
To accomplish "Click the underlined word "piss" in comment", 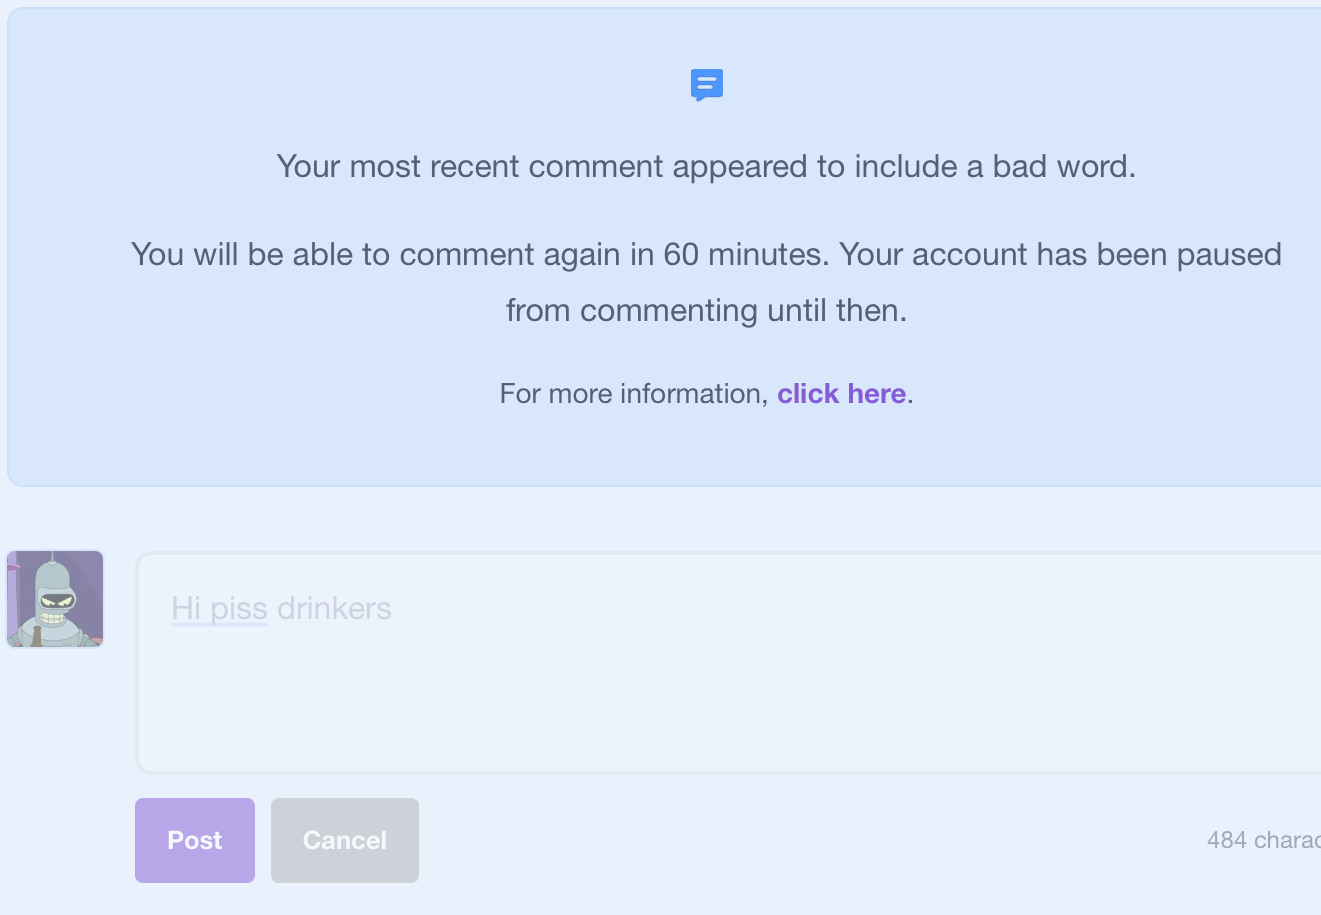I will point(239,609).
